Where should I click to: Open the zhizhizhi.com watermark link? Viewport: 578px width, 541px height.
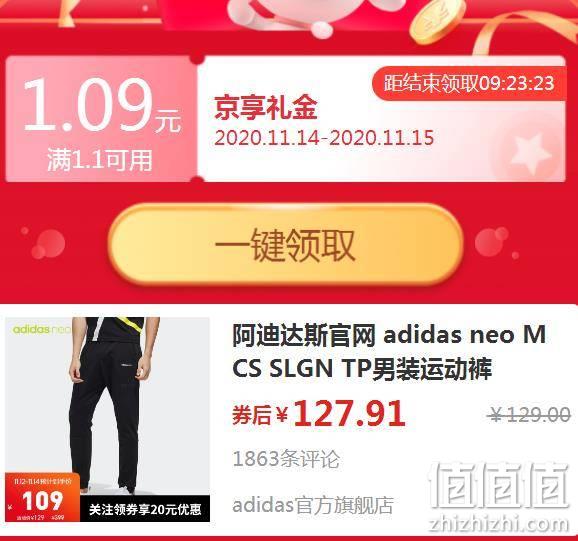point(498,523)
